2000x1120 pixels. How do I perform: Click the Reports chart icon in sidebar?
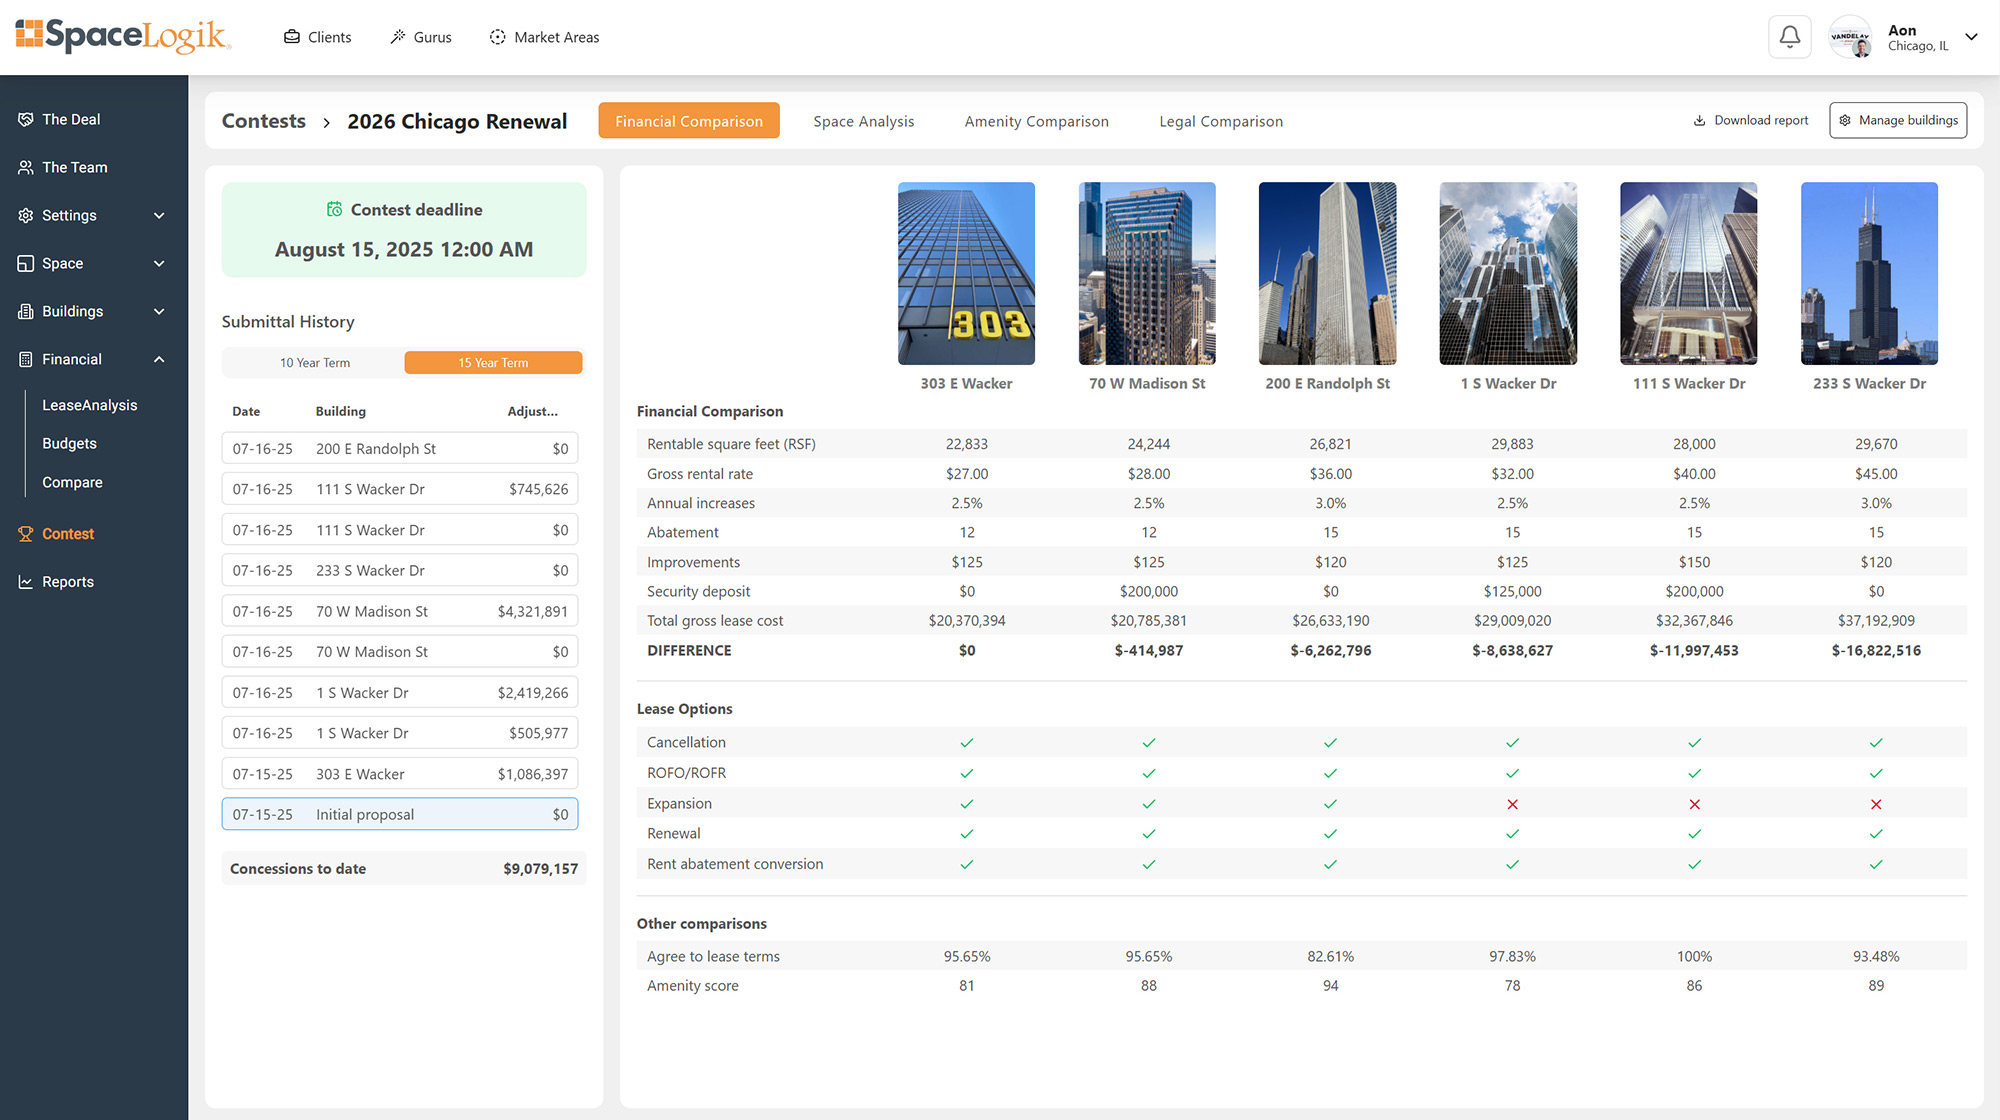click(26, 582)
